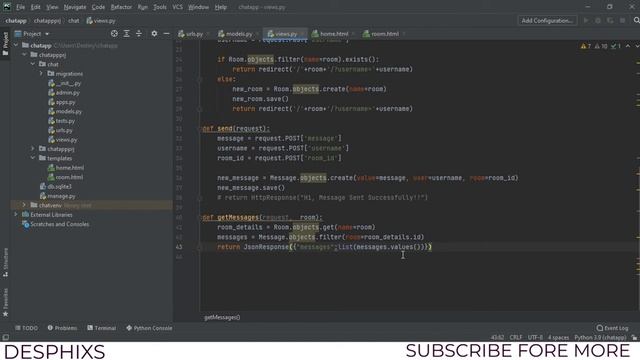Select Scratches and Consoles node
The width and height of the screenshot is (640, 360).
56,224
